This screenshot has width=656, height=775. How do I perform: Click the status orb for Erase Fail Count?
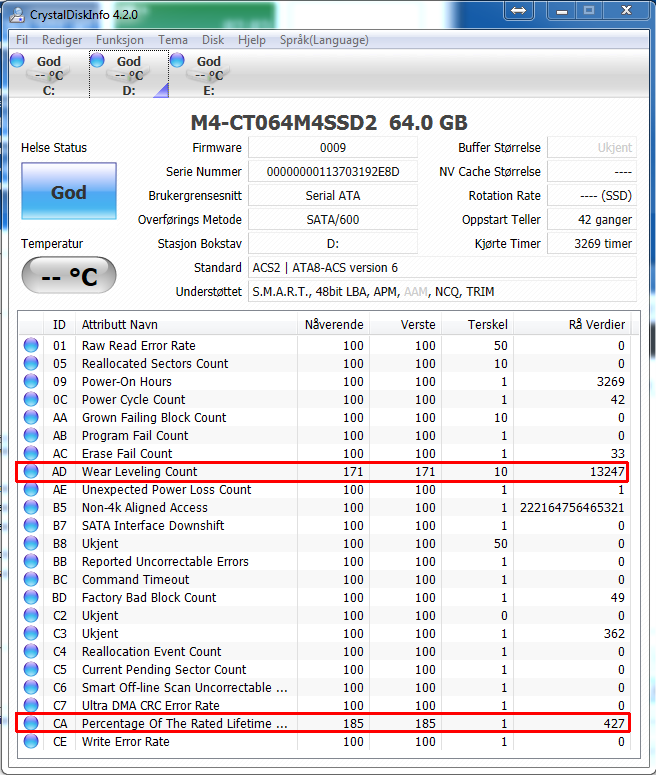point(31,453)
